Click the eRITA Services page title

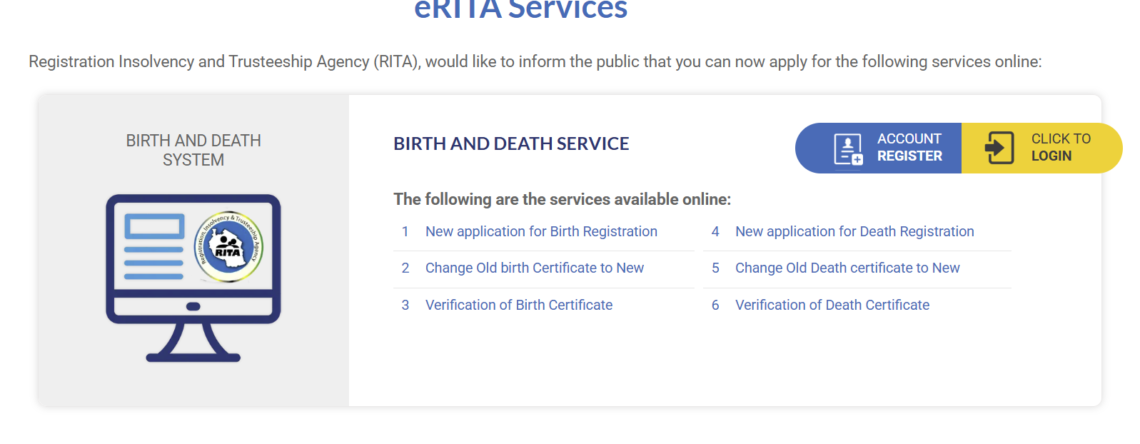point(521,10)
